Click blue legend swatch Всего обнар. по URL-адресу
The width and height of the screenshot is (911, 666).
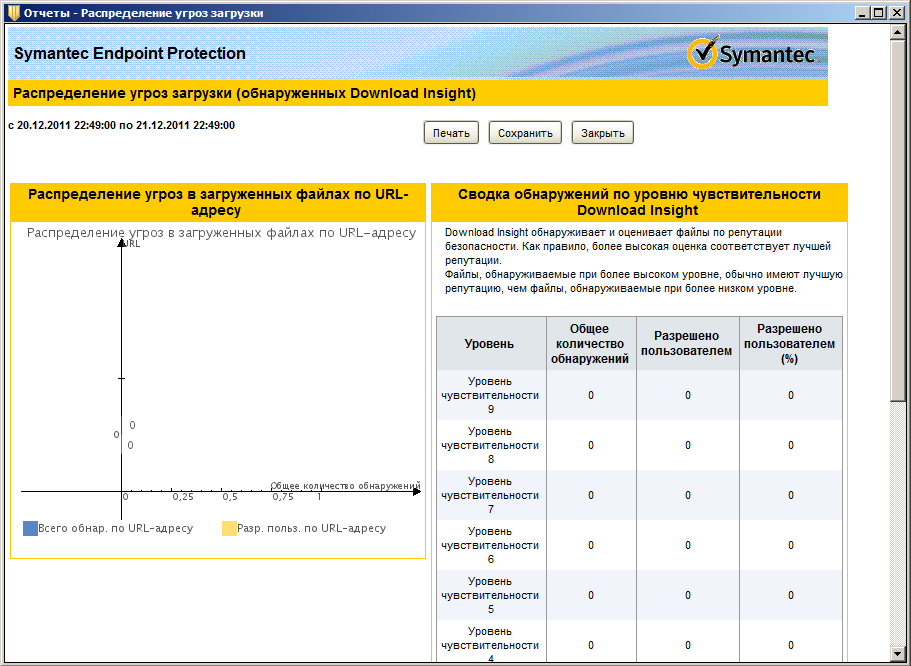click(30, 528)
